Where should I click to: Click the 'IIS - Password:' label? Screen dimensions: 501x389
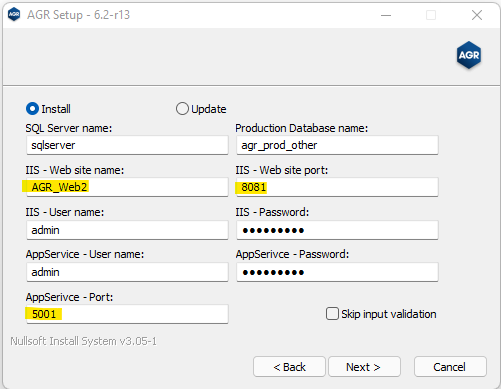(272, 212)
